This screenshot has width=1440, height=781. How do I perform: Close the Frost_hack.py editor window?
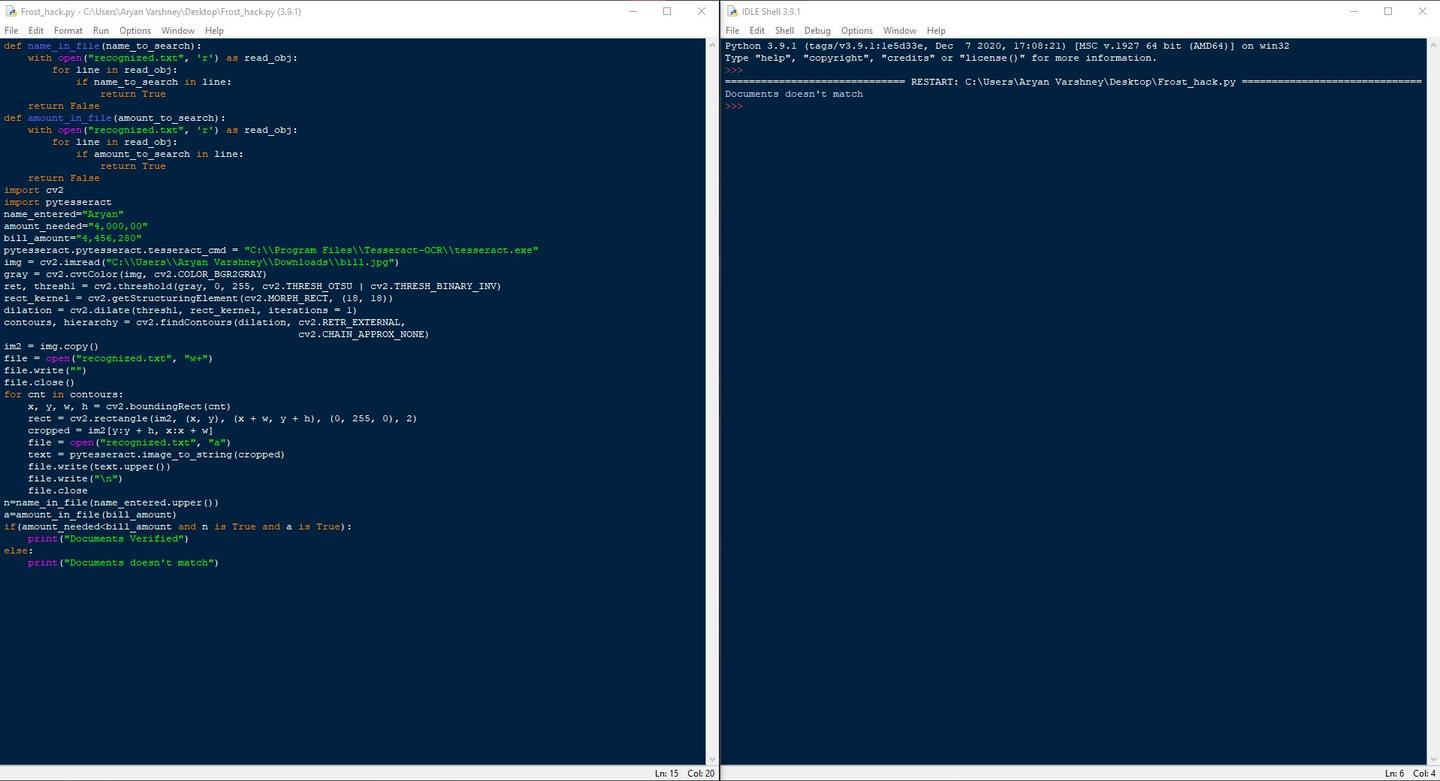point(701,12)
